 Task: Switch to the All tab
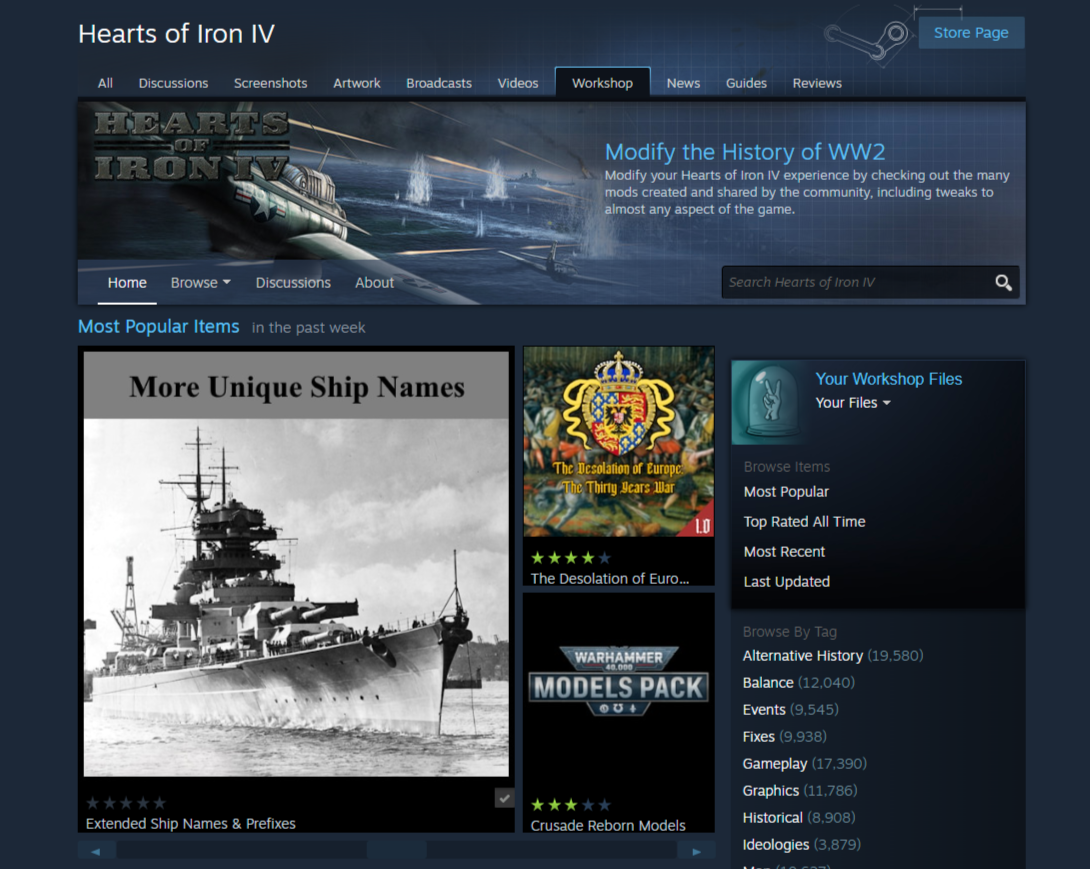click(x=105, y=83)
